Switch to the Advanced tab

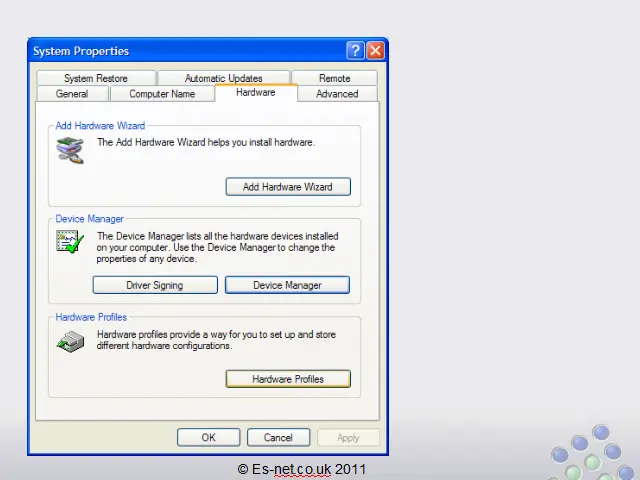click(337, 94)
